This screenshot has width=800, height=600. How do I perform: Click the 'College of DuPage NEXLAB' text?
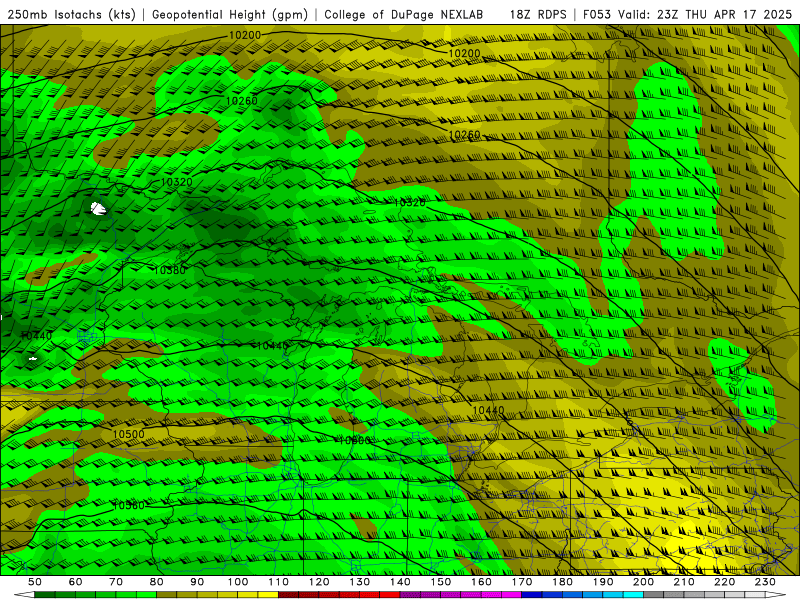(x=404, y=15)
